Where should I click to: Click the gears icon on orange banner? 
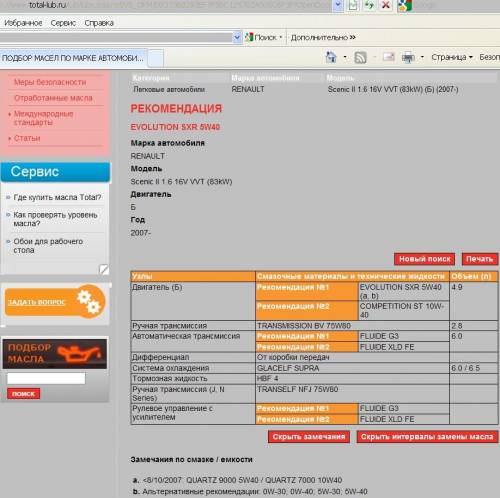point(88,301)
